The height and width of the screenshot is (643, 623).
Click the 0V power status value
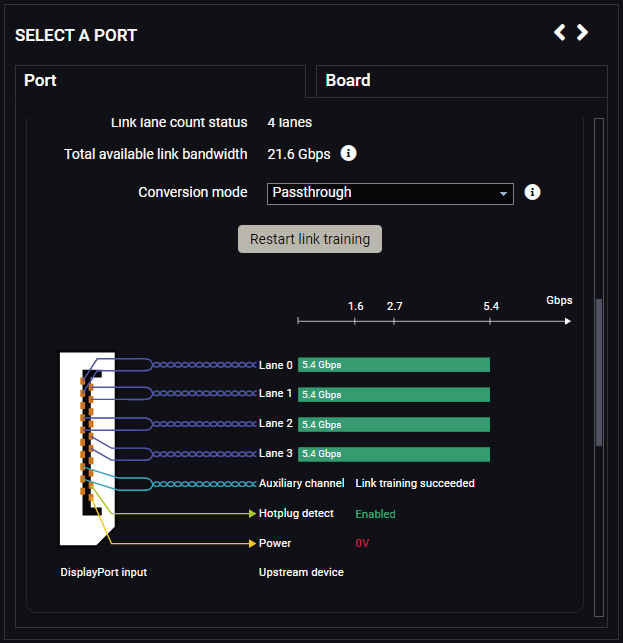click(x=362, y=543)
